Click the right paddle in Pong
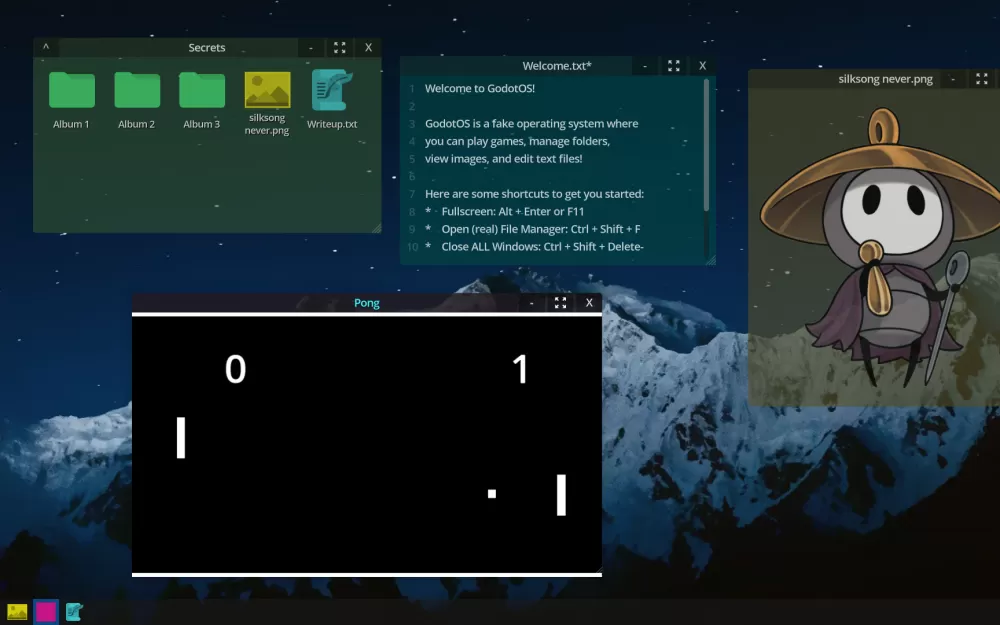 click(561, 495)
